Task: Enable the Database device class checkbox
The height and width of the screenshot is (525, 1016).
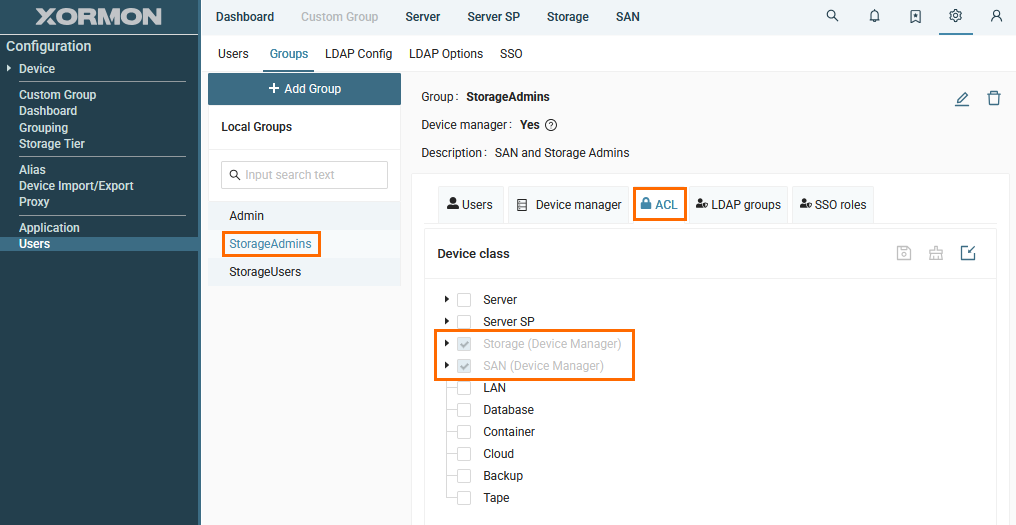Action: coord(464,410)
